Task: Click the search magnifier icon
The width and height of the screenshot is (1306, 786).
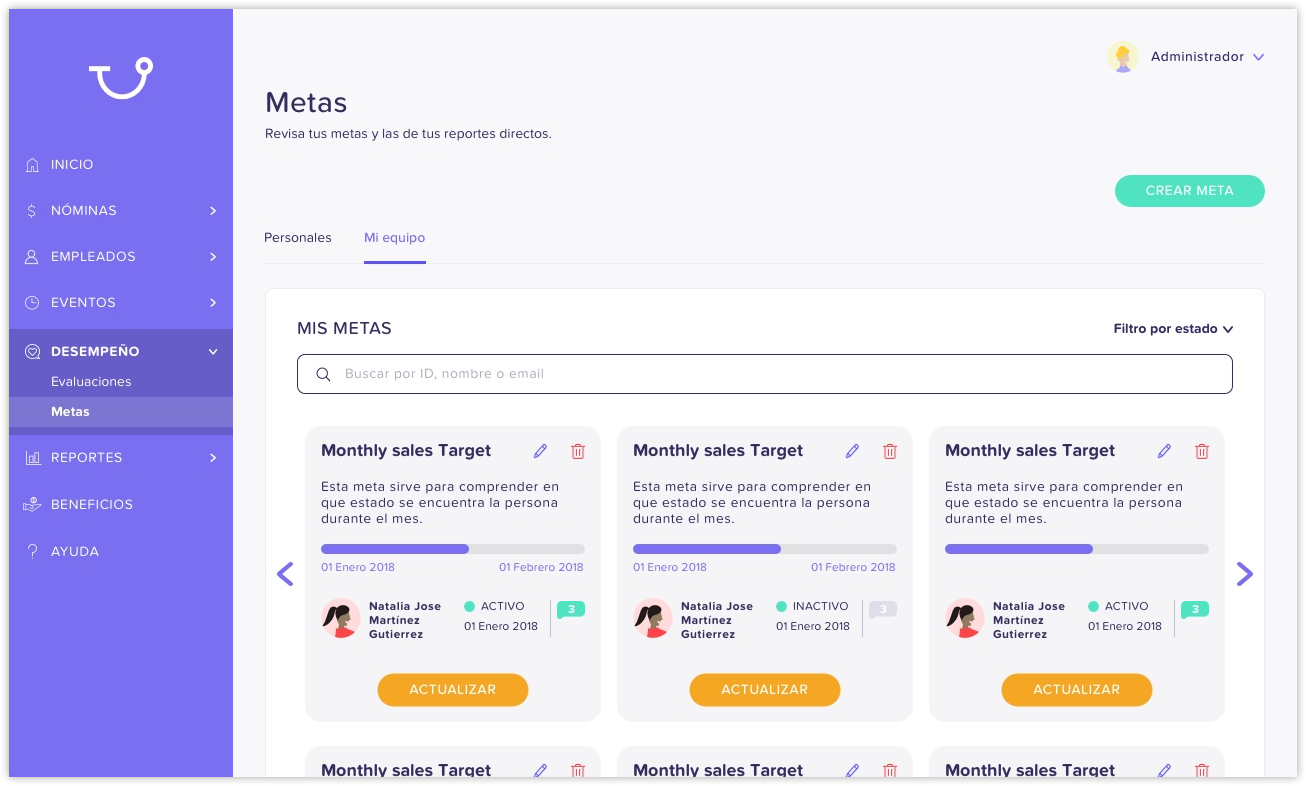Action: (323, 374)
